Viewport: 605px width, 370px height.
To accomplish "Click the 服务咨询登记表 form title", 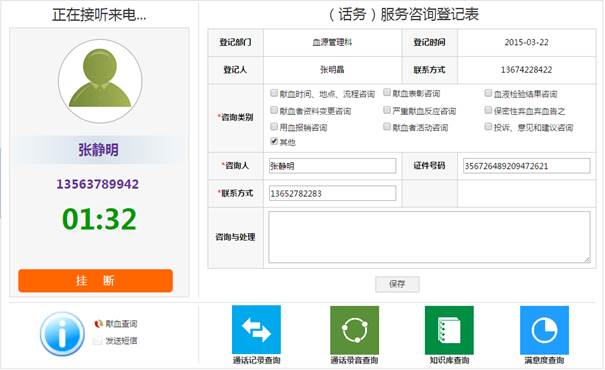I will coord(404,14).
